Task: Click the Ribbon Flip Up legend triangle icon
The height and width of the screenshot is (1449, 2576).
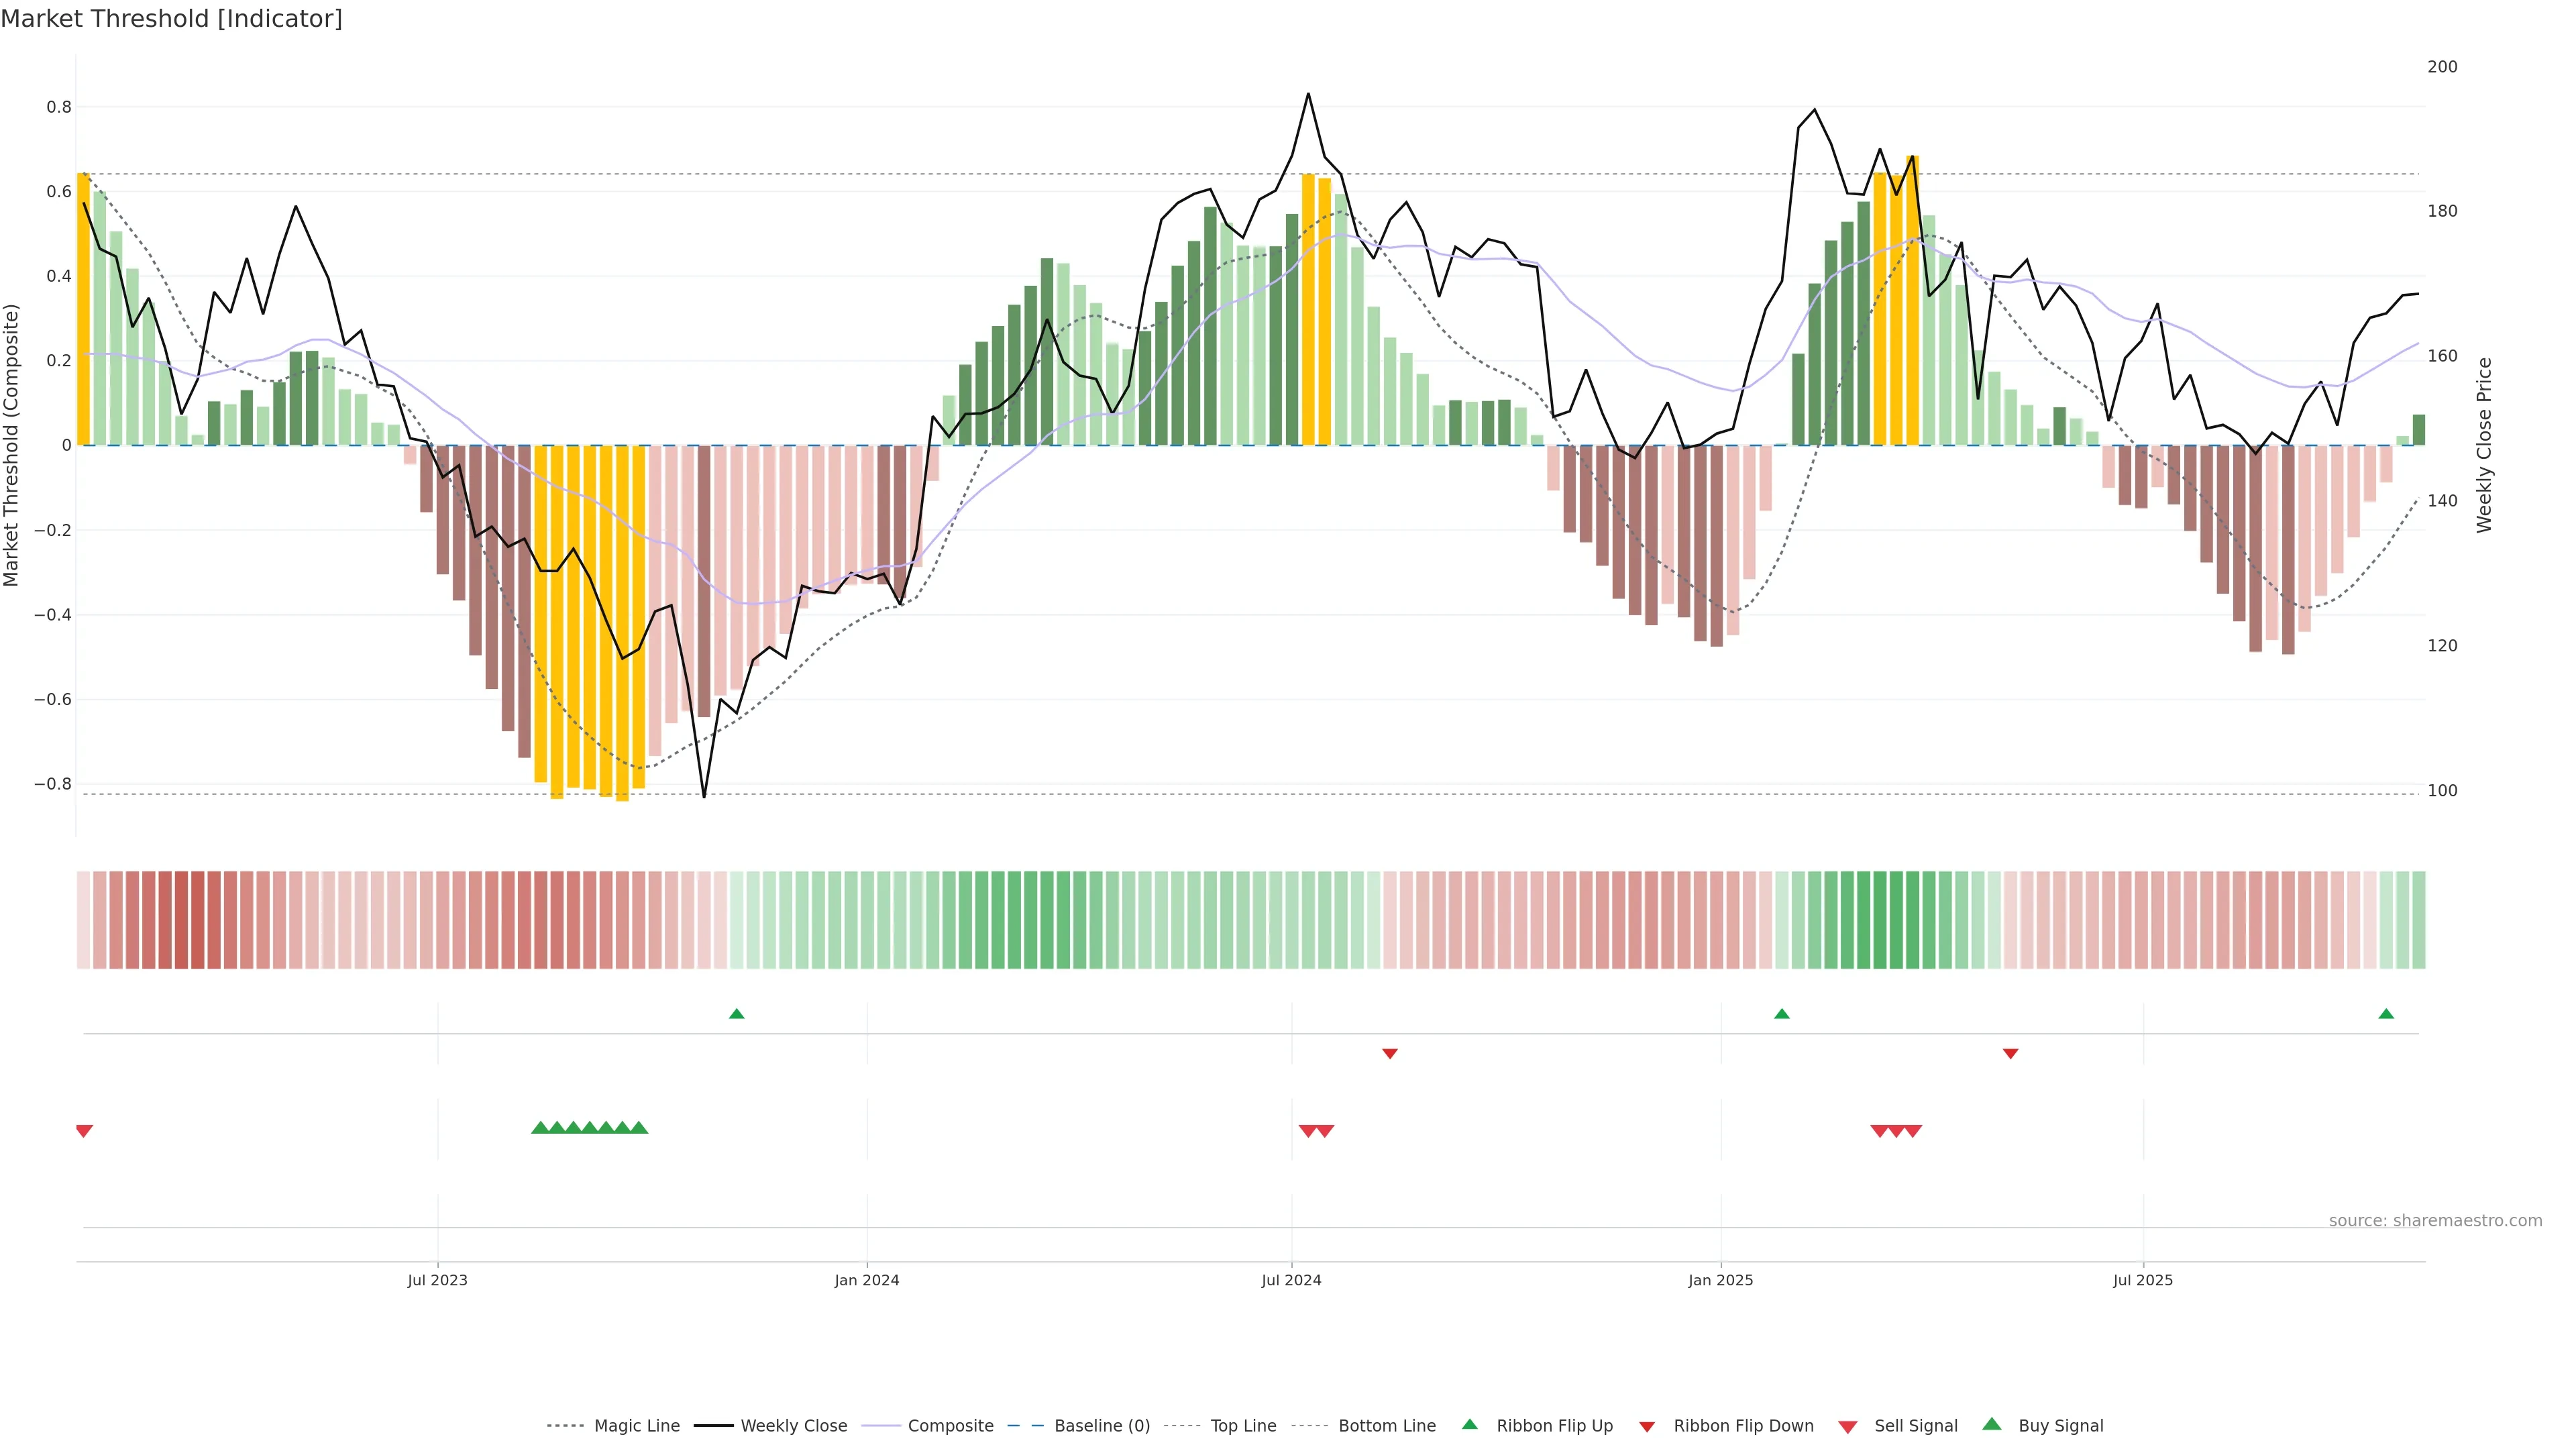Action: pos(1469,1424)
